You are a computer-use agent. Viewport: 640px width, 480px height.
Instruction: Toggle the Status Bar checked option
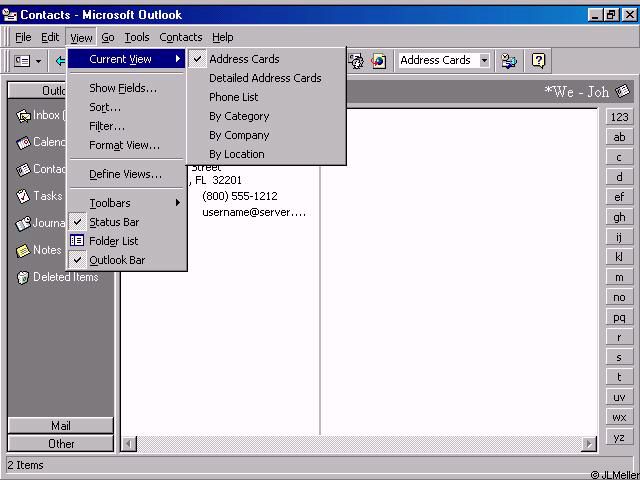(x=127, y=222)
